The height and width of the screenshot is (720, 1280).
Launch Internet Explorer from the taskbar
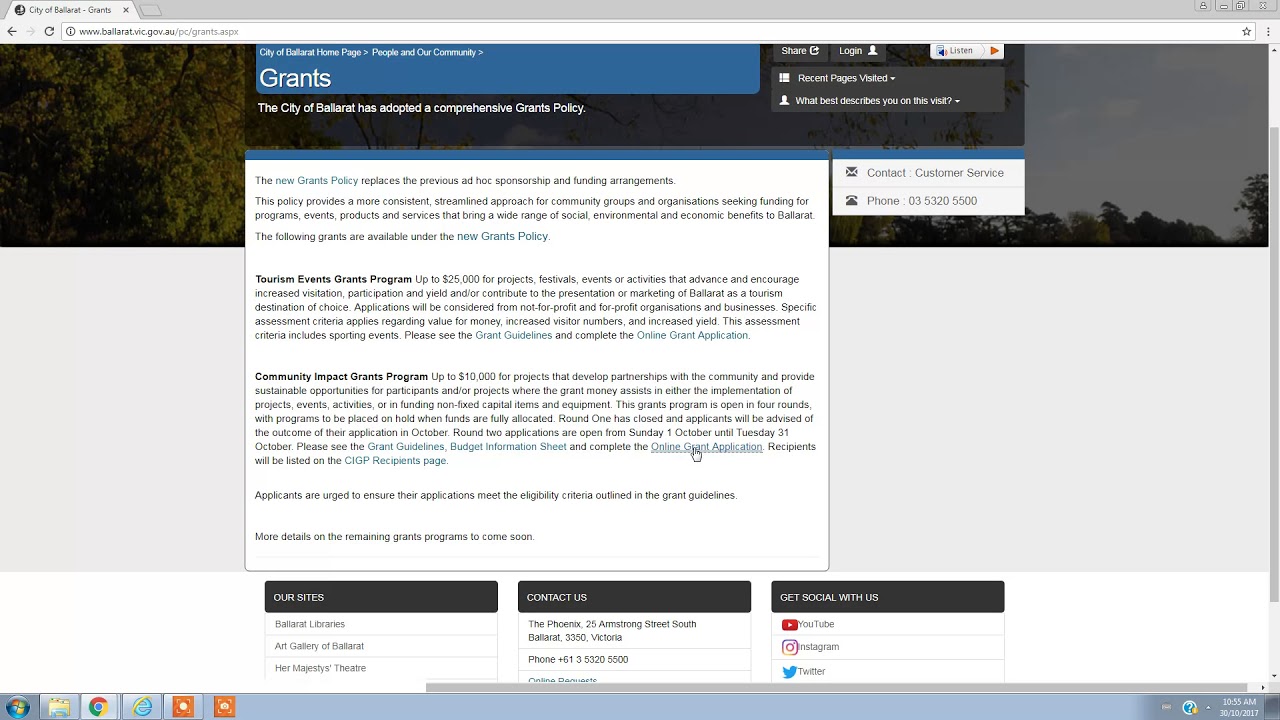143,707
